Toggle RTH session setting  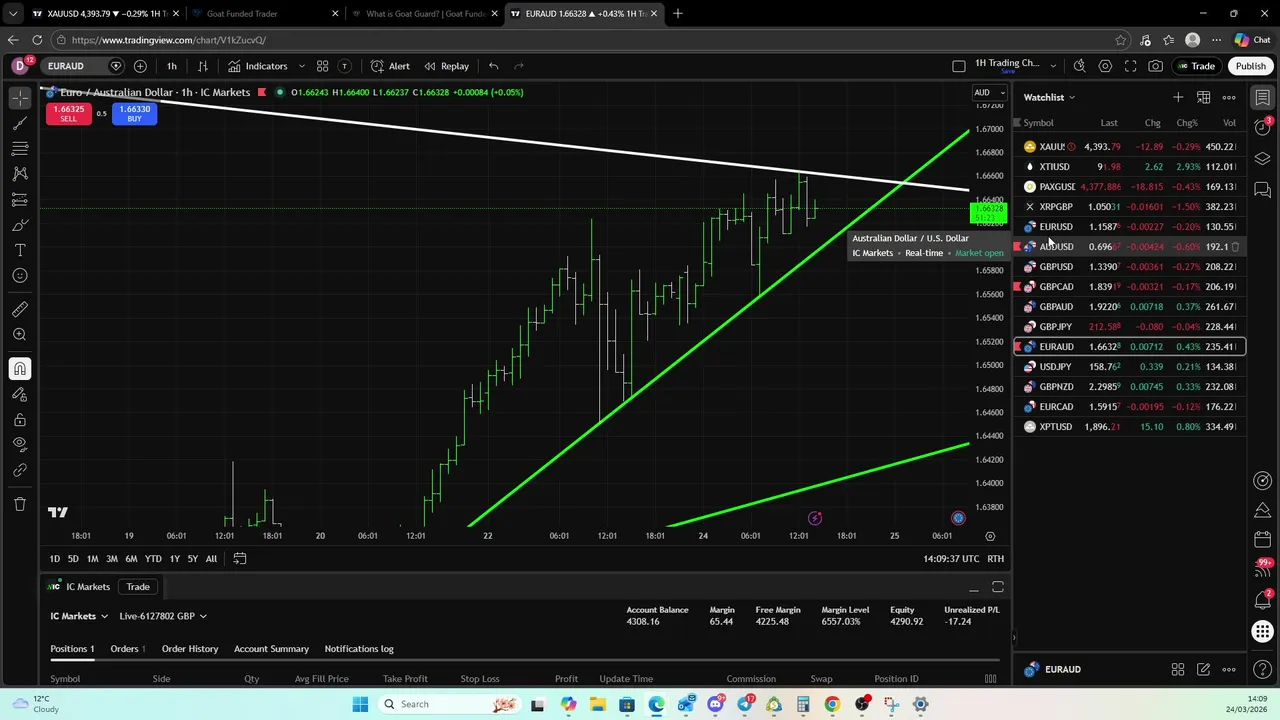(x=996, y=559)
